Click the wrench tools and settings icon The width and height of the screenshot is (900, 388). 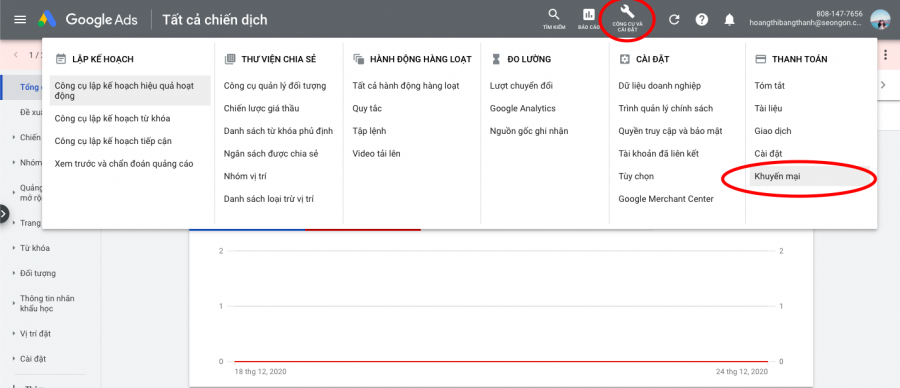627,11
